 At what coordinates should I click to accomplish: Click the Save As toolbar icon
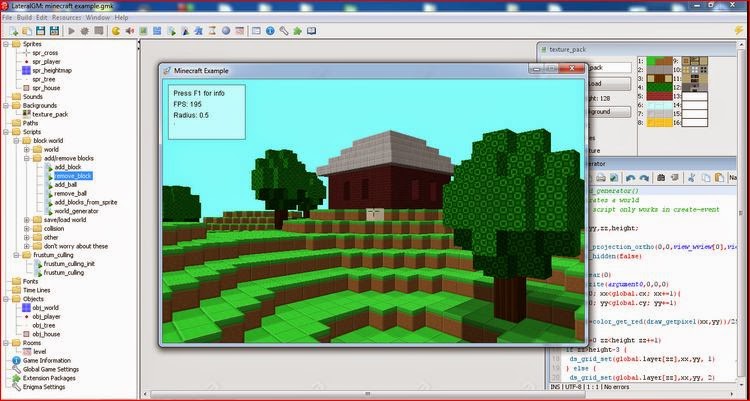pyautogui.click(x=54, y=31)
